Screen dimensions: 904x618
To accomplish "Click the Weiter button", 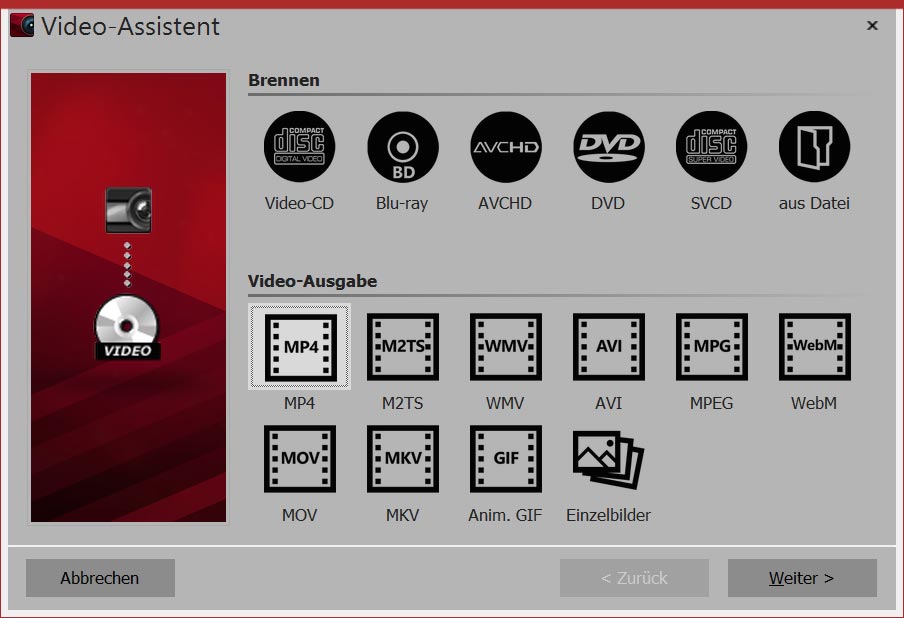I will pos(802,578).
